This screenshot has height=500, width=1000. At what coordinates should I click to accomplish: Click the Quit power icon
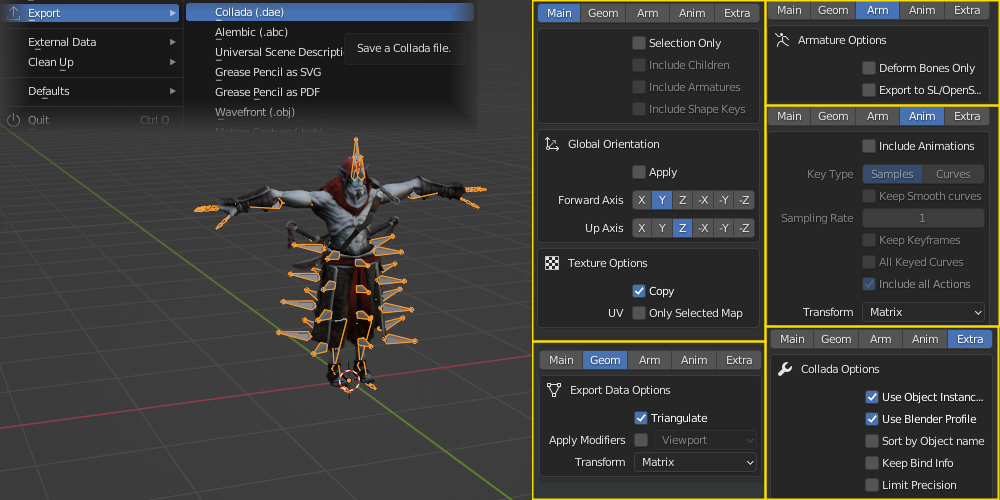point(14,120)
